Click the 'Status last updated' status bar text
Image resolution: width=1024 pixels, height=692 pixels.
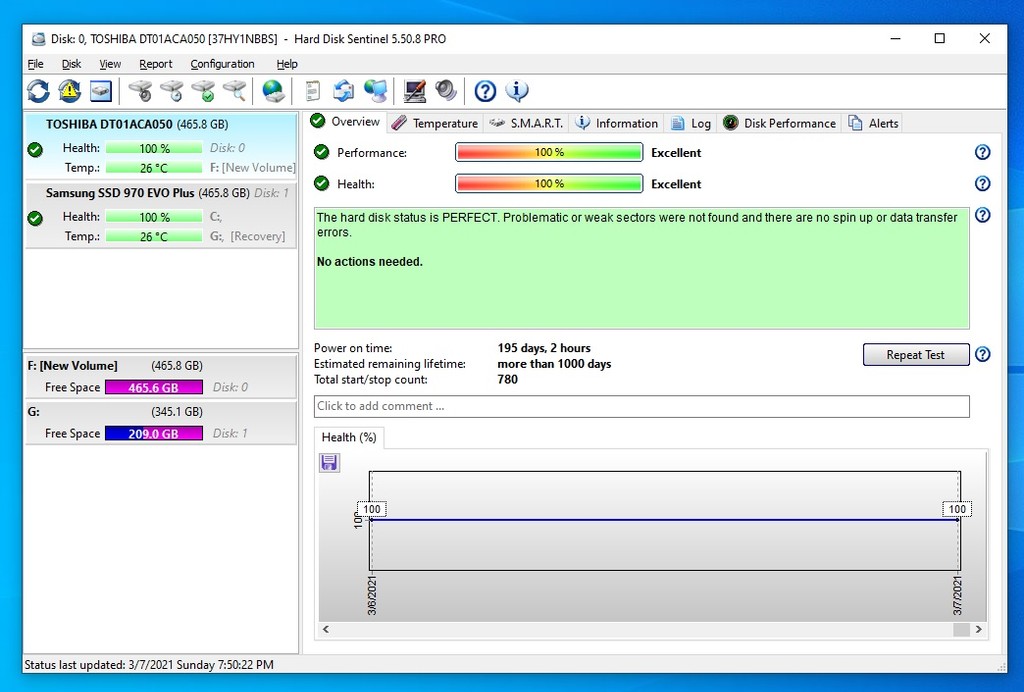click(x=149, y=665)
